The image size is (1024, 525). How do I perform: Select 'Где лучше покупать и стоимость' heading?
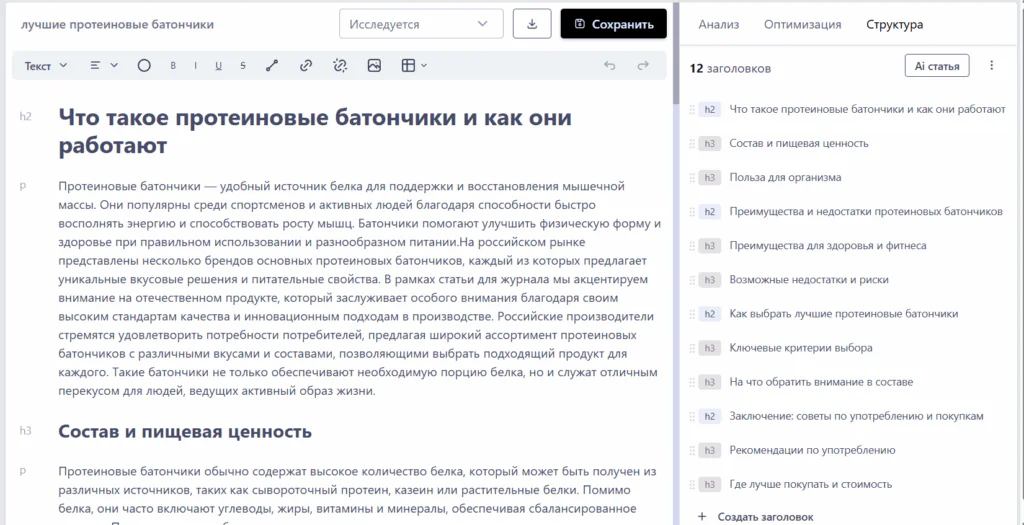[810, 485]
